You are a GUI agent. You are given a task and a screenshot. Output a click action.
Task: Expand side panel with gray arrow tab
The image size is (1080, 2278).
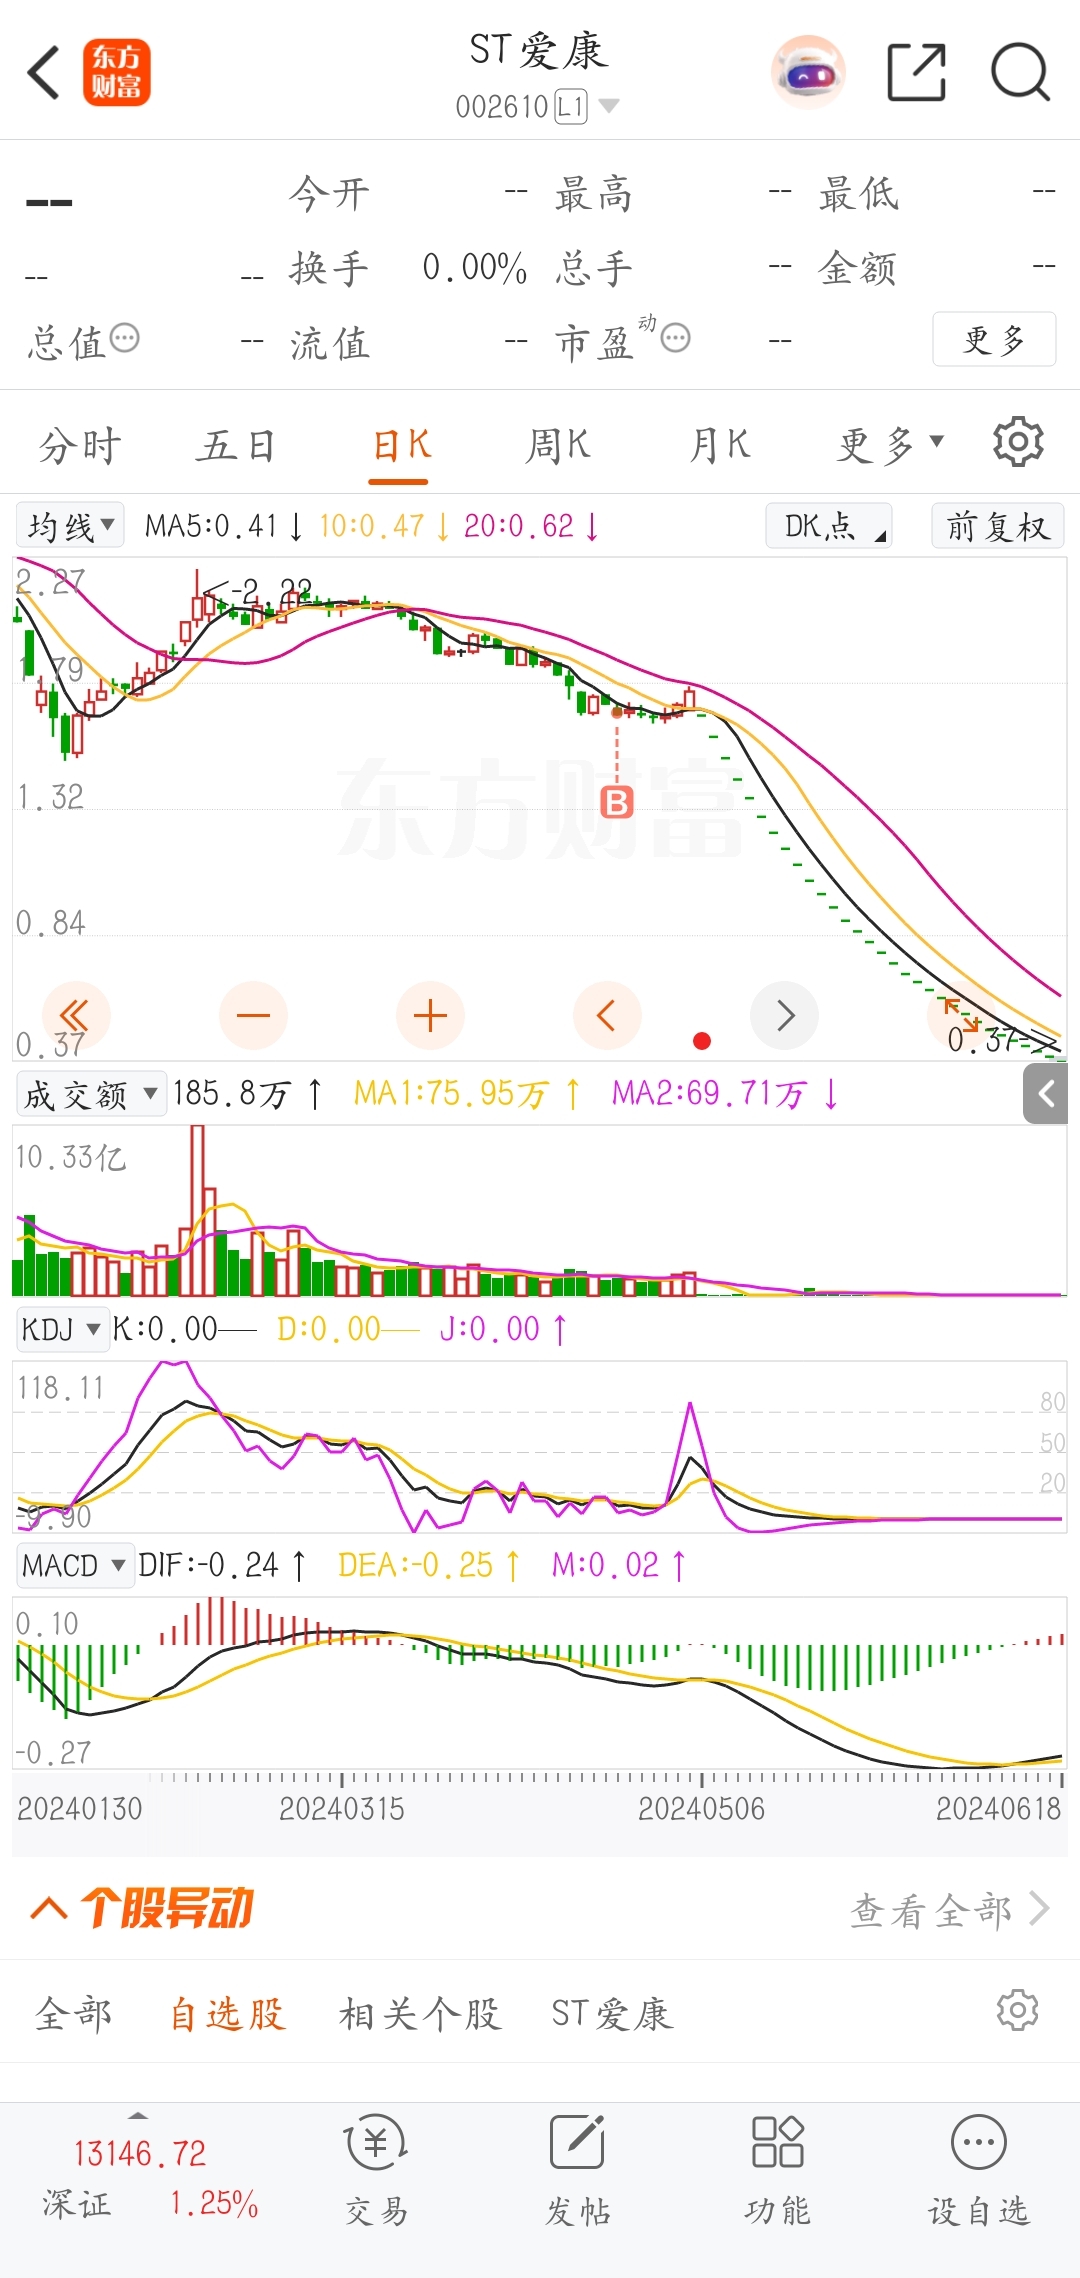click(1046, 1094)
